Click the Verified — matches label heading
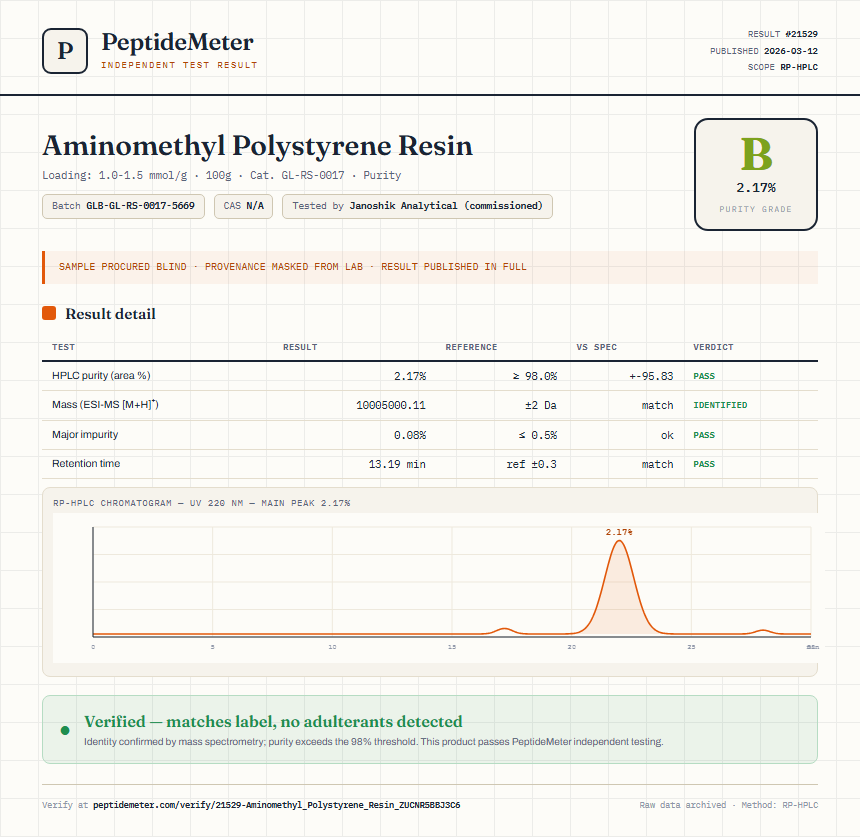The image size is (860, 837). point(273,721)
